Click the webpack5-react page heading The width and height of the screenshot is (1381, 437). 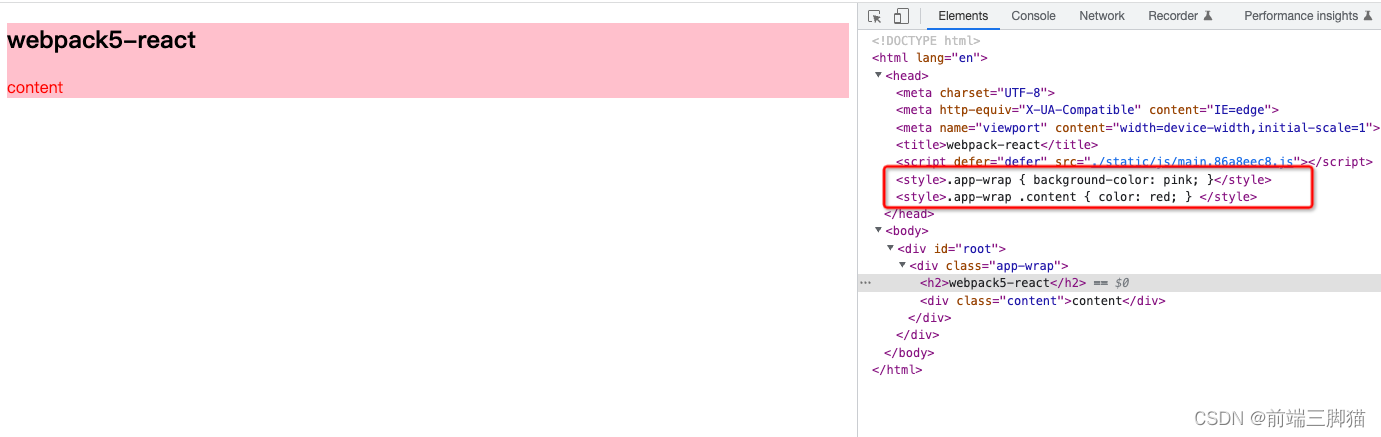(x=101, y=40)
